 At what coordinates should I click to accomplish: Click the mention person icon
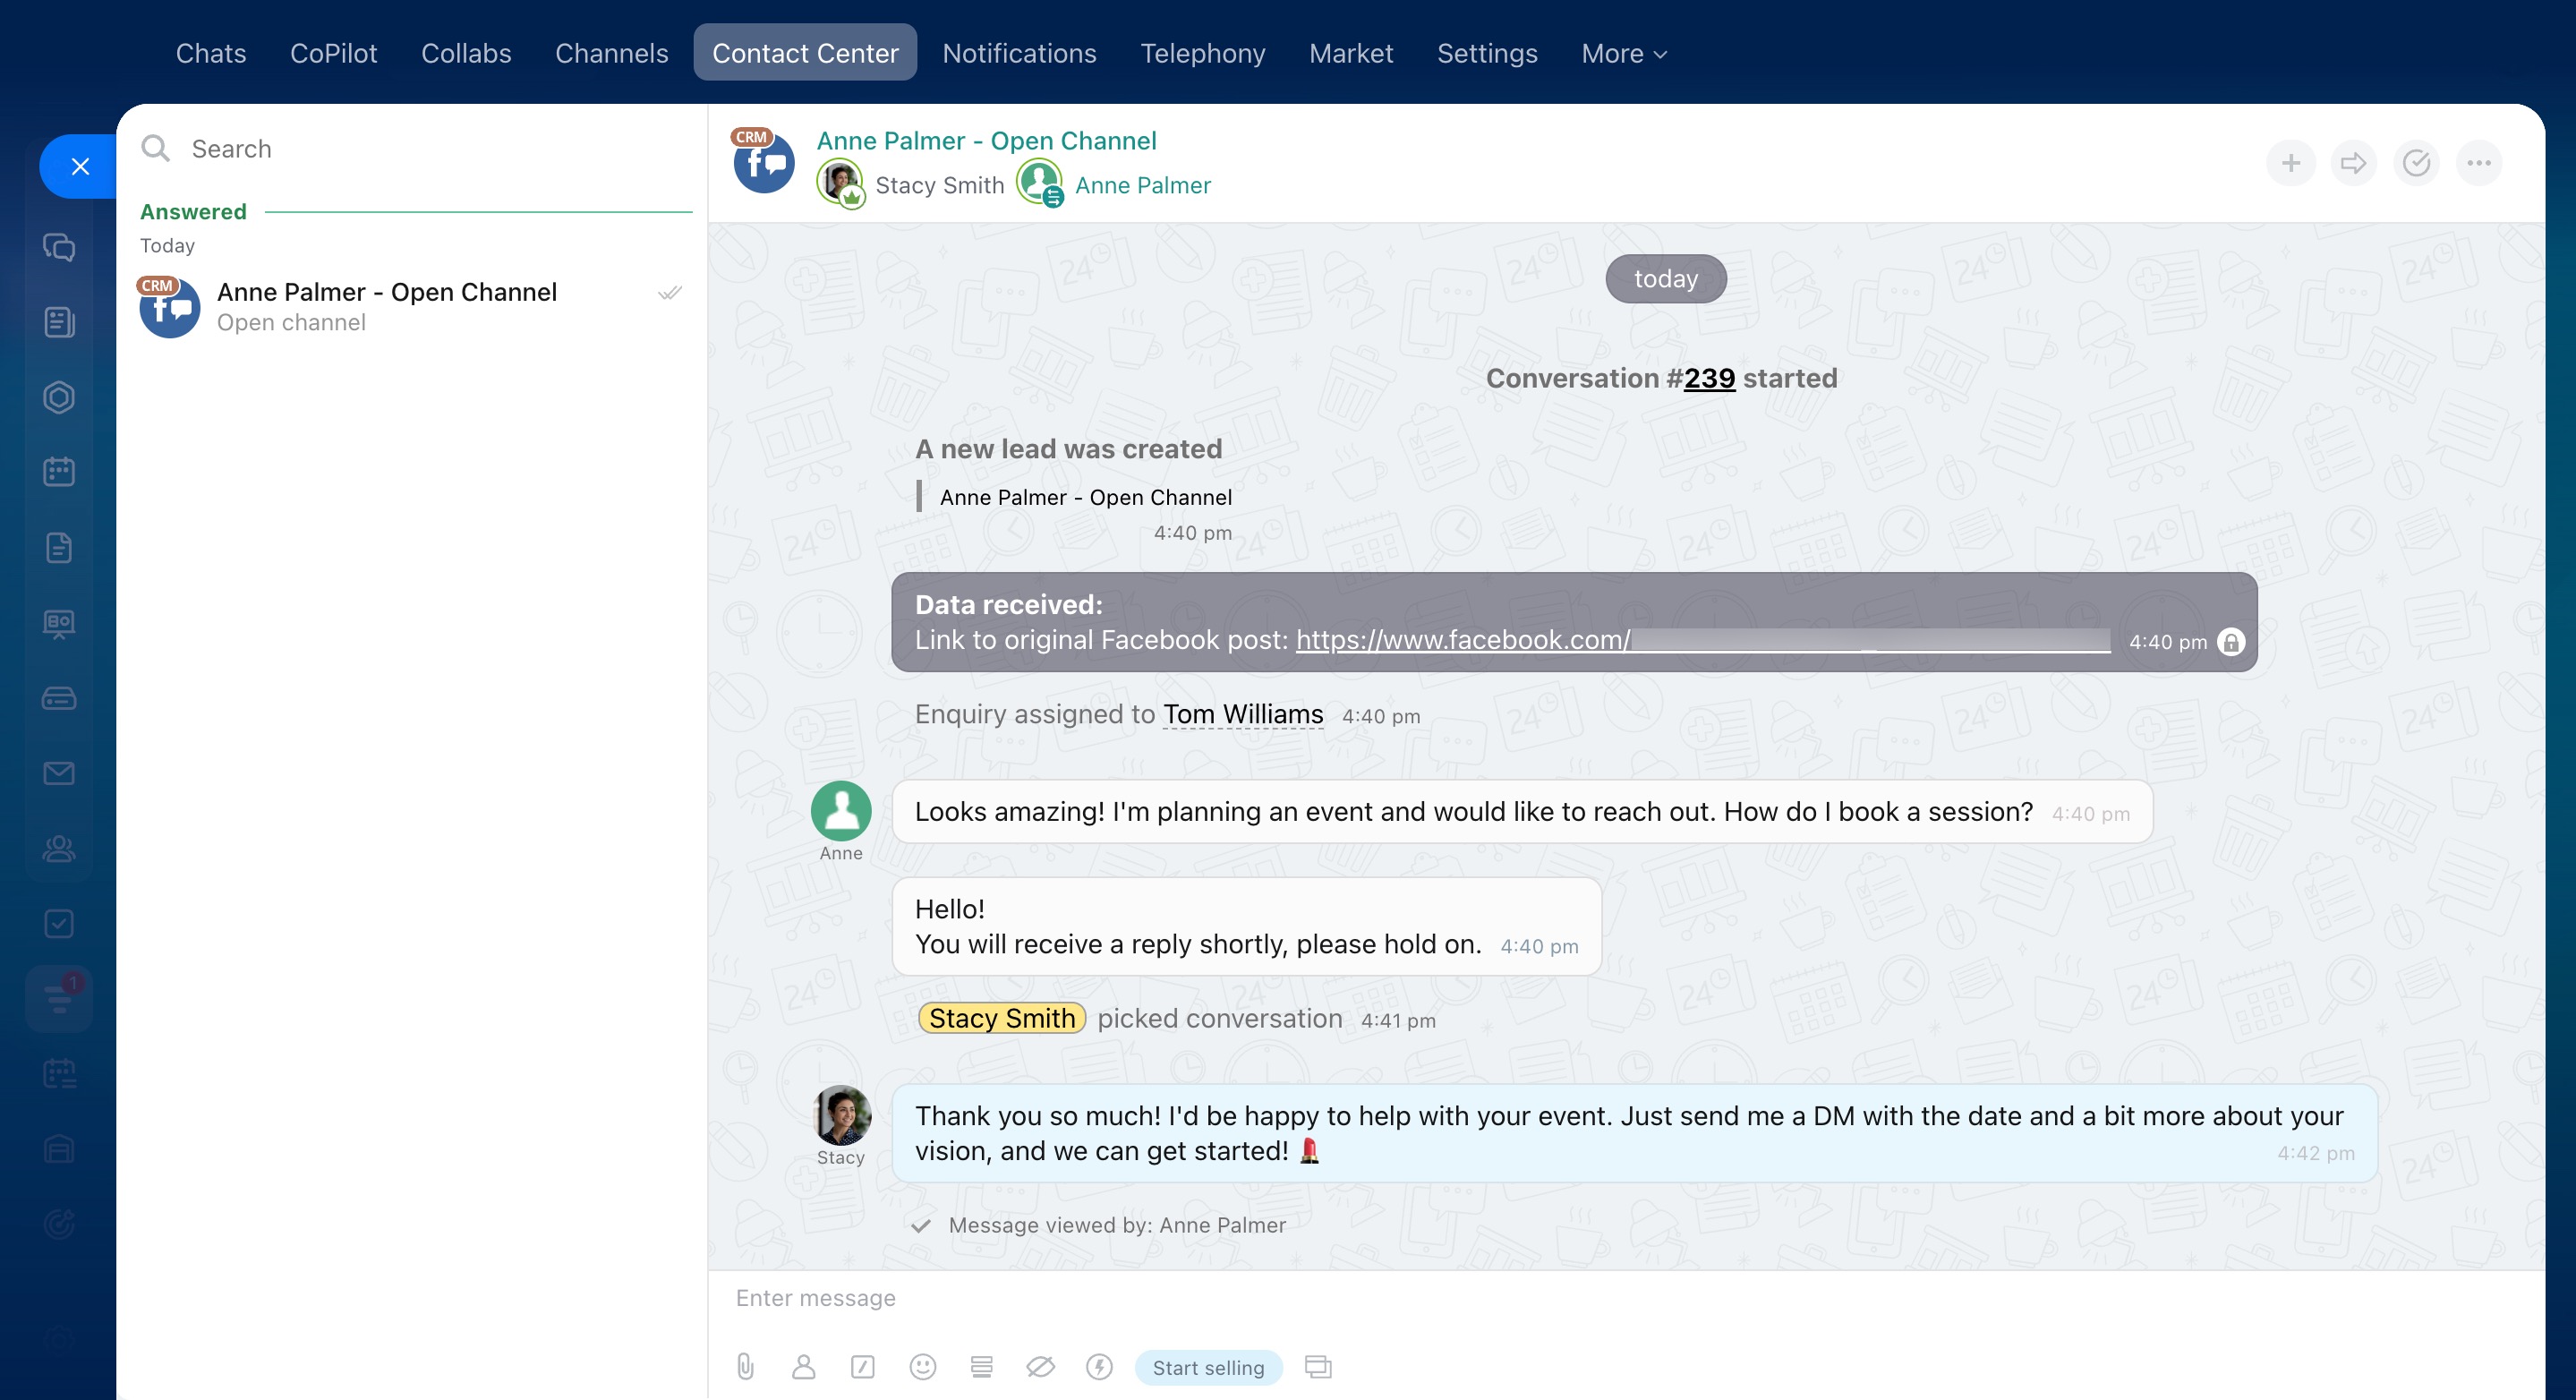coord(803,1367)
